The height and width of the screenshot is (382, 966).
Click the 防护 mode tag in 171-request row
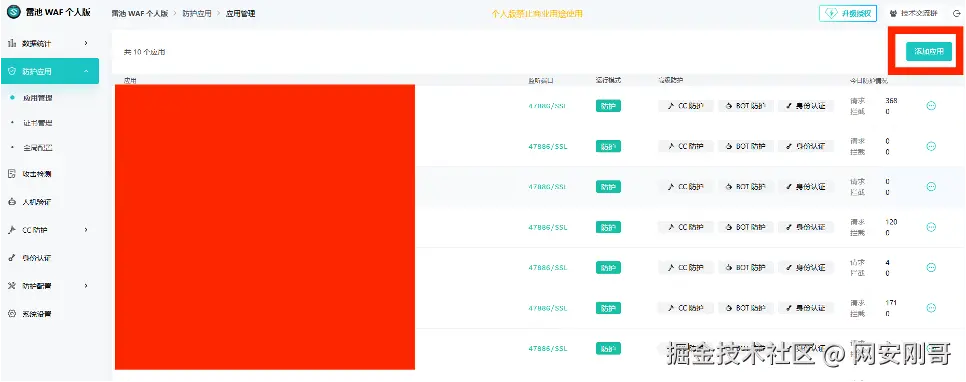coord(608,308)
